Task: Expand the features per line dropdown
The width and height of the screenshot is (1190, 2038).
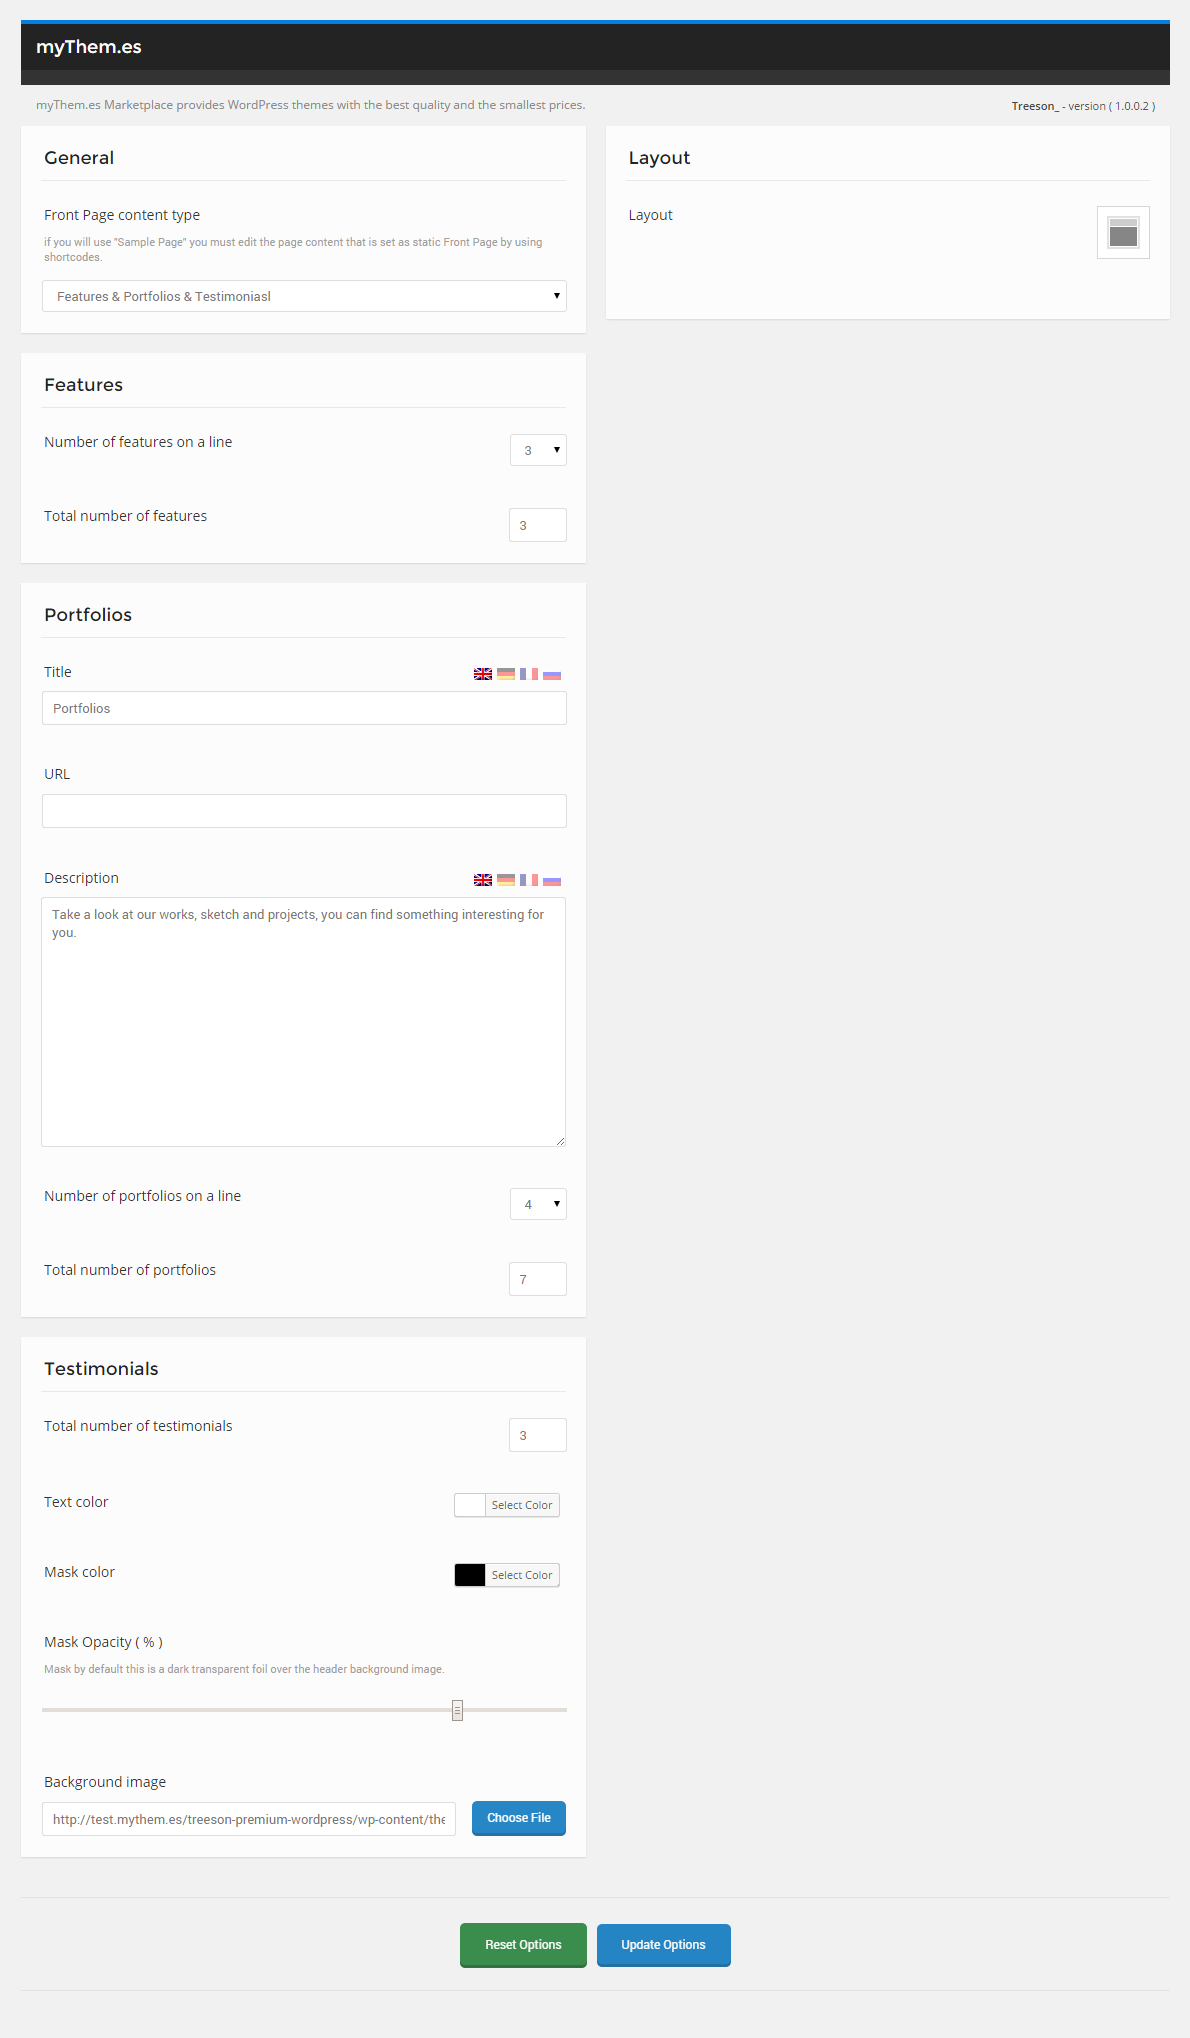Action: click(x=538, y=450)
